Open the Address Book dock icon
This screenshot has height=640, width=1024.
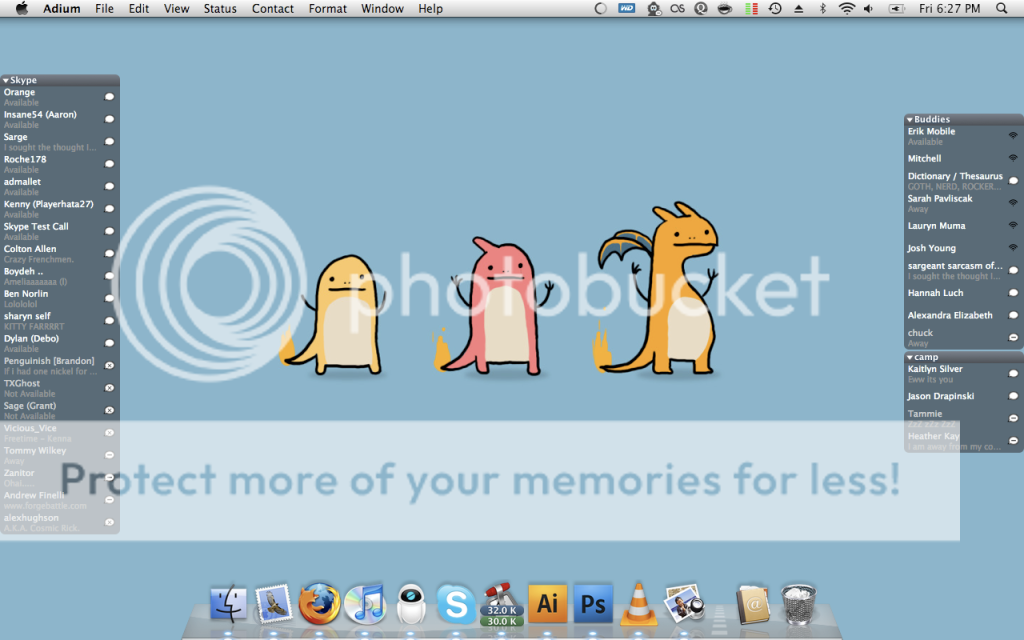pos(751,603)
